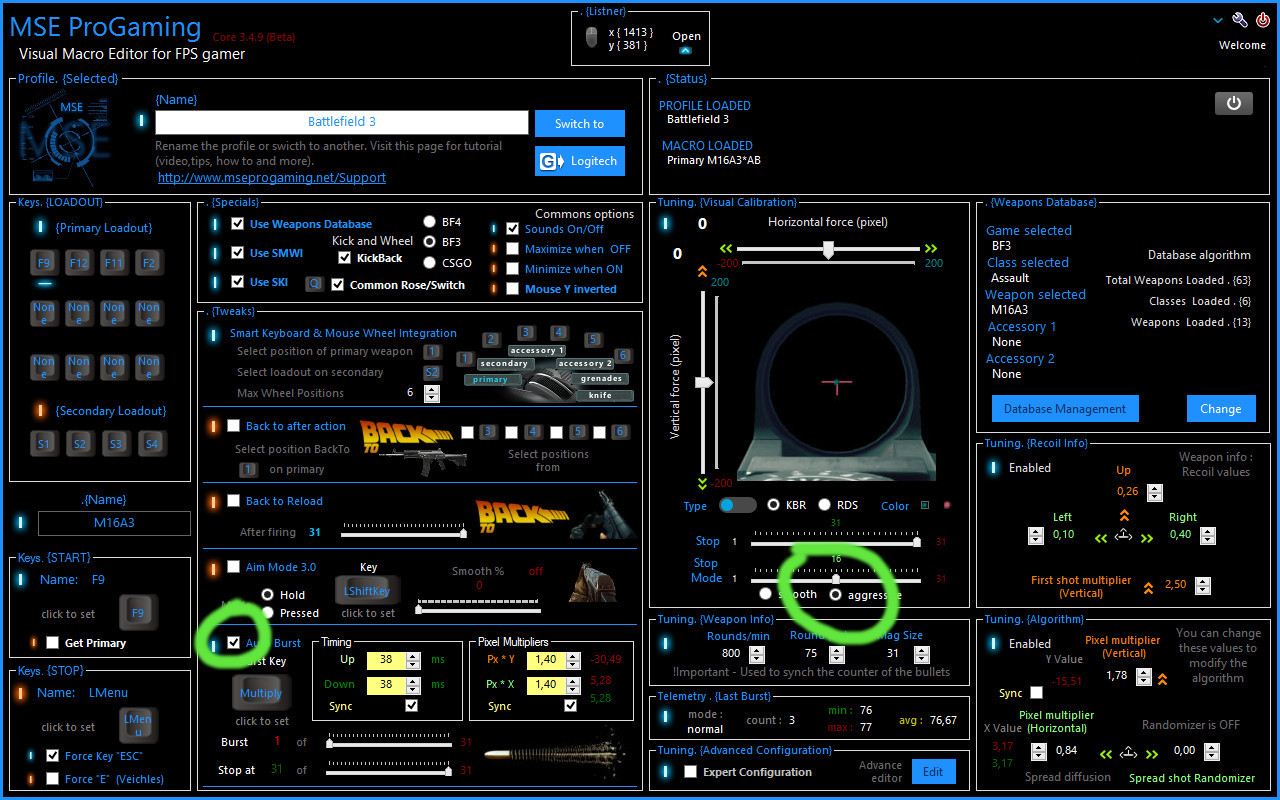
Task: Select the RDS type radio button
Action: coord(825,505)
